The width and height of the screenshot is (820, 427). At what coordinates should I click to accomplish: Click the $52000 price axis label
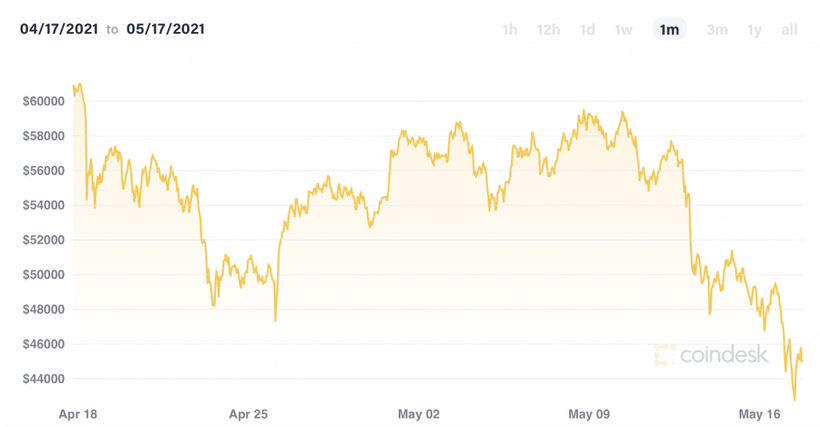tap(43, 240)
